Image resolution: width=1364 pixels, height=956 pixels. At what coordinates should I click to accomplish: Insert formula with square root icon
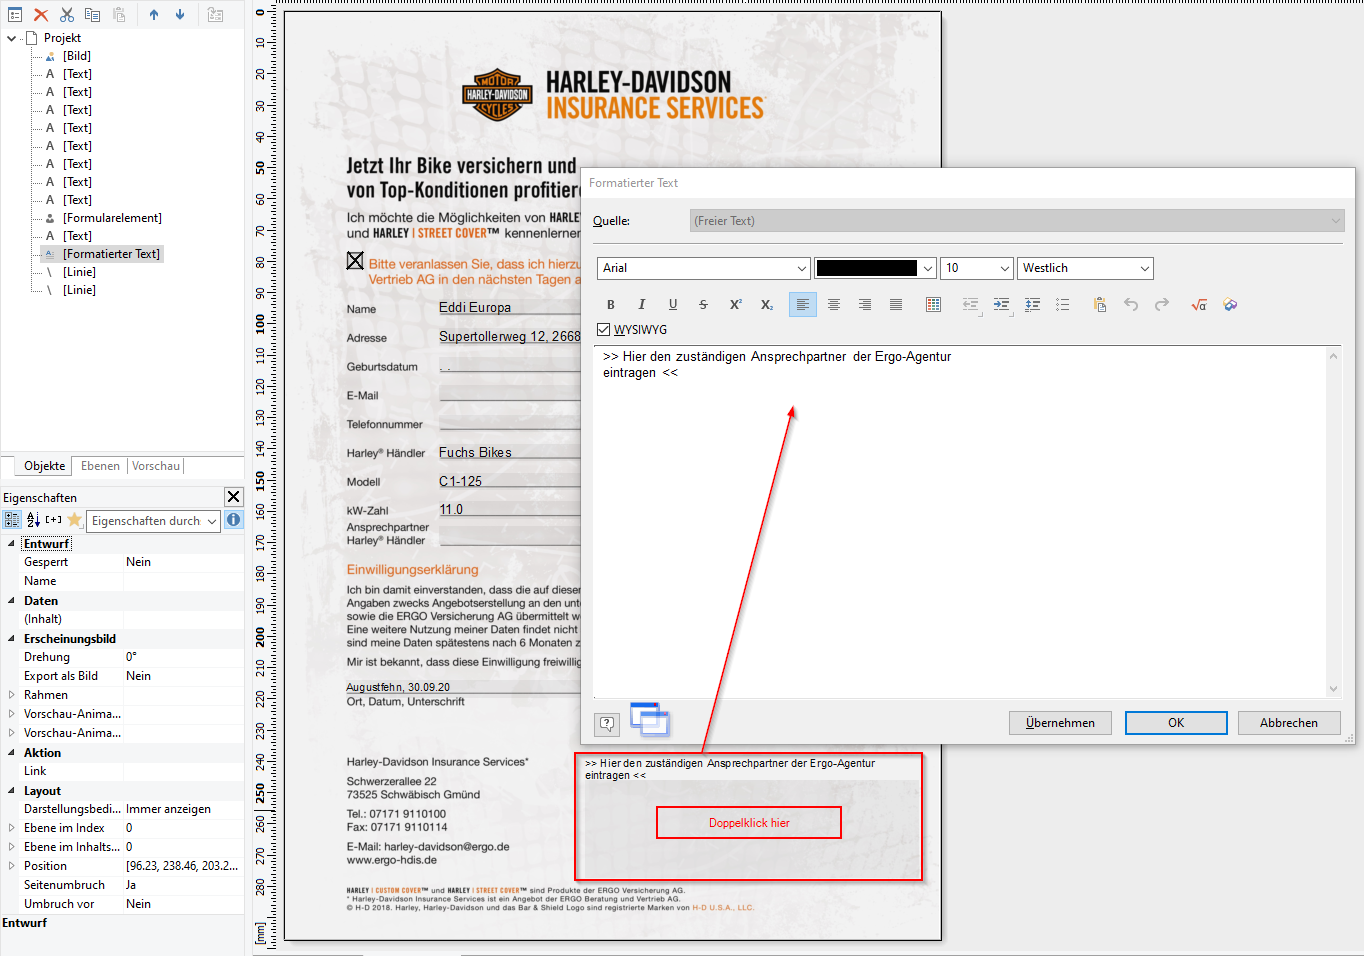[x=1199, y=305]
